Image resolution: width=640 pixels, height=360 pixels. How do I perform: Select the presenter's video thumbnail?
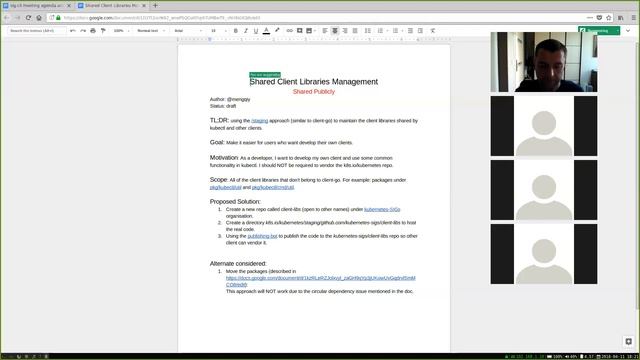pyautogui.click(x=544, y=62)
